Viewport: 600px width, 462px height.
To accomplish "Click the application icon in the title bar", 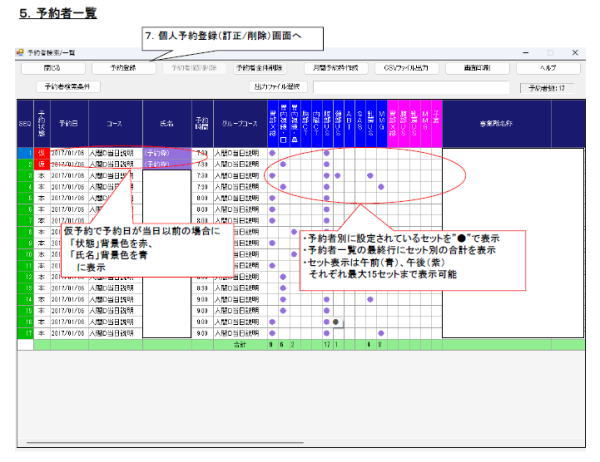I will click(x=20, y=52).
